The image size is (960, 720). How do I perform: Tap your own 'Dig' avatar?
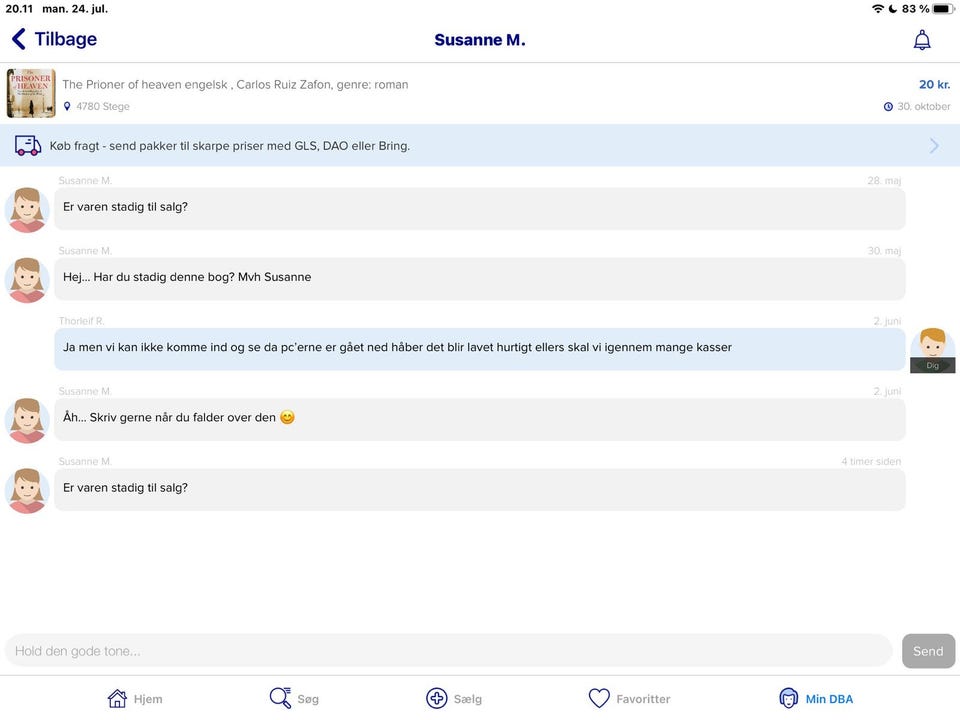[932, 349]
